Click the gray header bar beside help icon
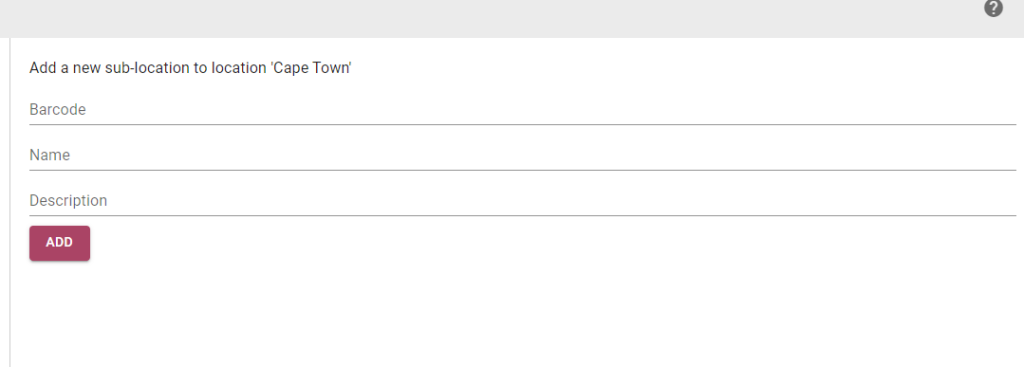The width and height of the screenshot is (1024, 367). 490,18
